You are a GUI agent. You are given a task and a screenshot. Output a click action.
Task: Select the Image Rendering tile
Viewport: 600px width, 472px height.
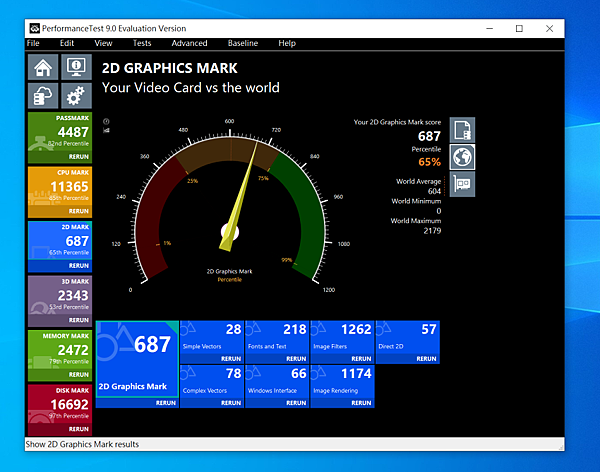(342, 382)
